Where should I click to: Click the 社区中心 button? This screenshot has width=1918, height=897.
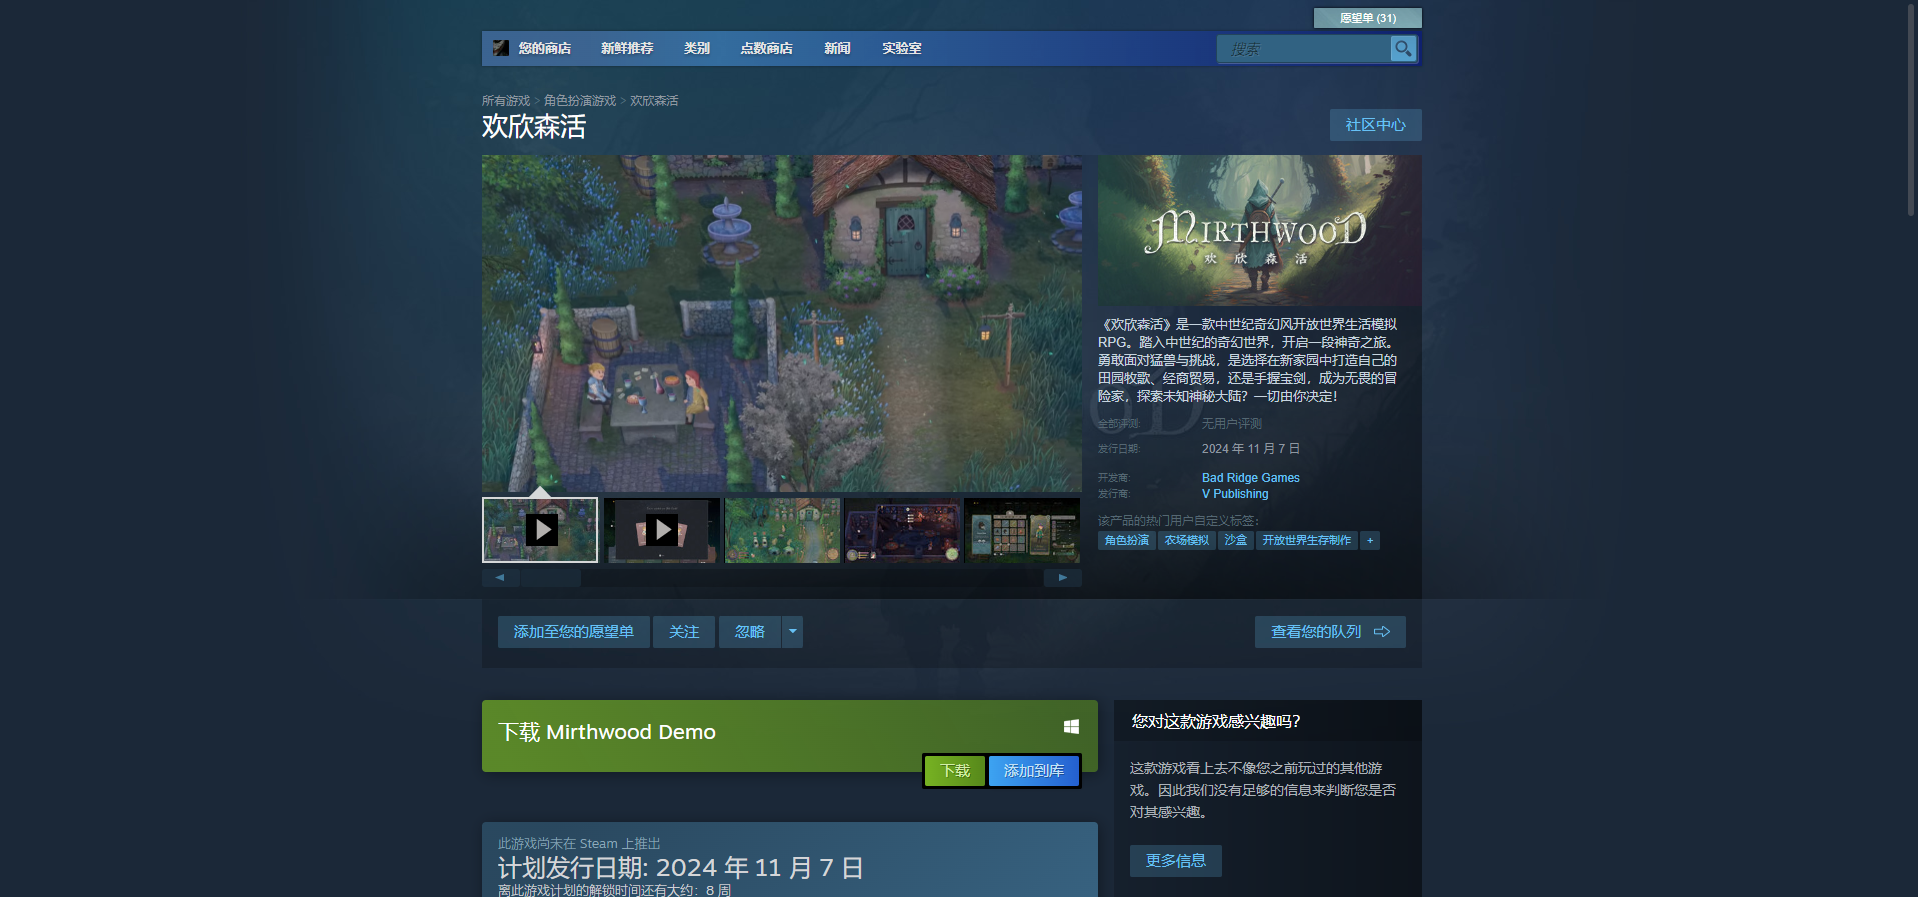tap(1375, 125)
